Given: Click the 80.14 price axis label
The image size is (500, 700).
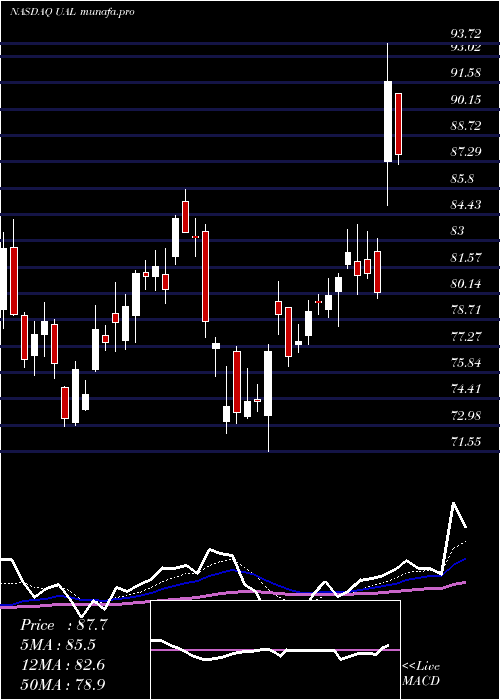Looking at the screenshot, I should 466,283.
